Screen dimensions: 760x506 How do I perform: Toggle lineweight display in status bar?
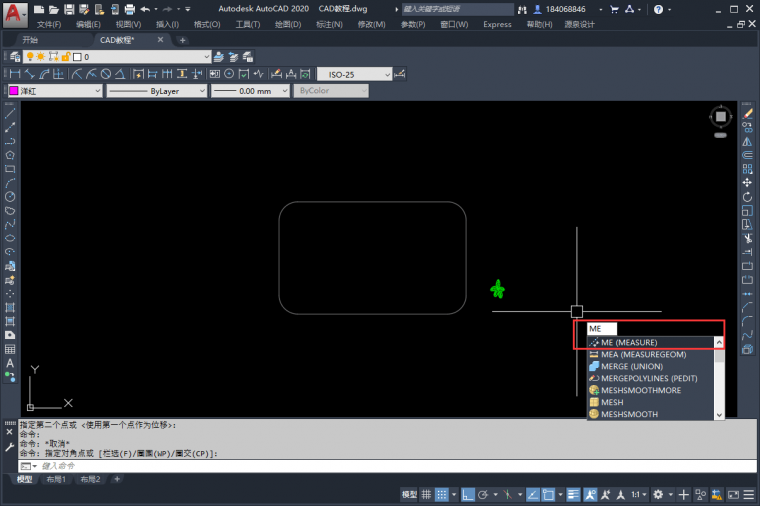[x=574, y=494]
